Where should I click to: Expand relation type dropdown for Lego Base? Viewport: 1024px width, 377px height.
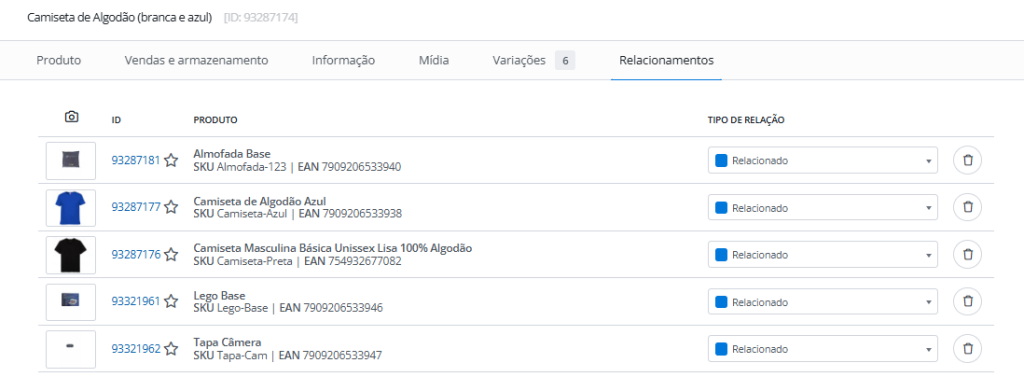click(x=823, y=301)
